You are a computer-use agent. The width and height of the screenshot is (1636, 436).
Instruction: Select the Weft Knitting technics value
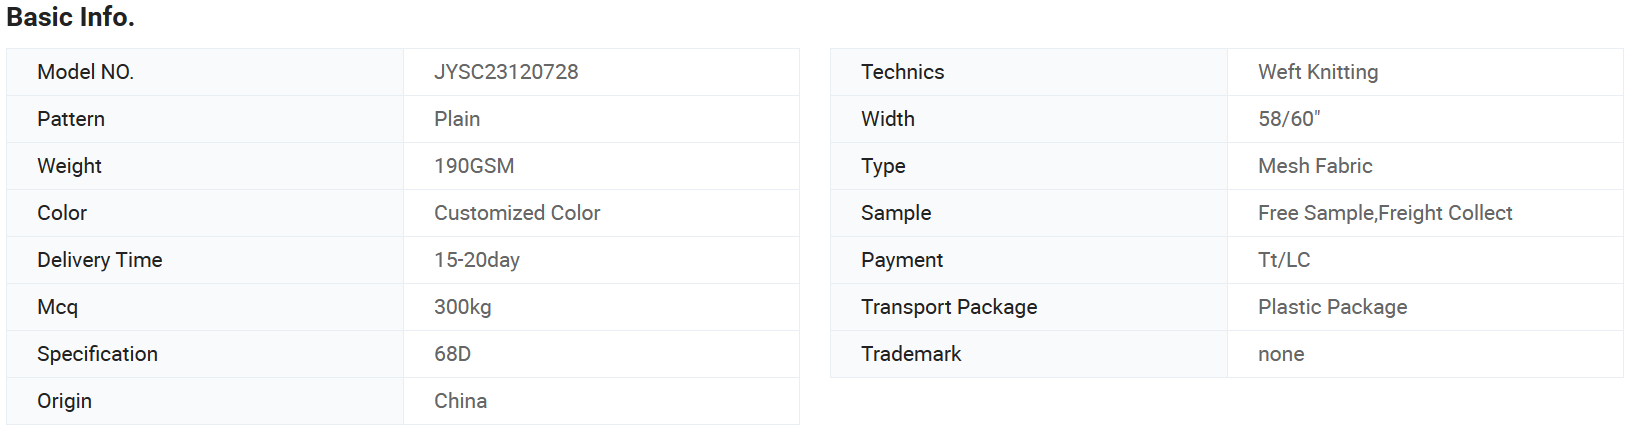tap(1318, 72)
